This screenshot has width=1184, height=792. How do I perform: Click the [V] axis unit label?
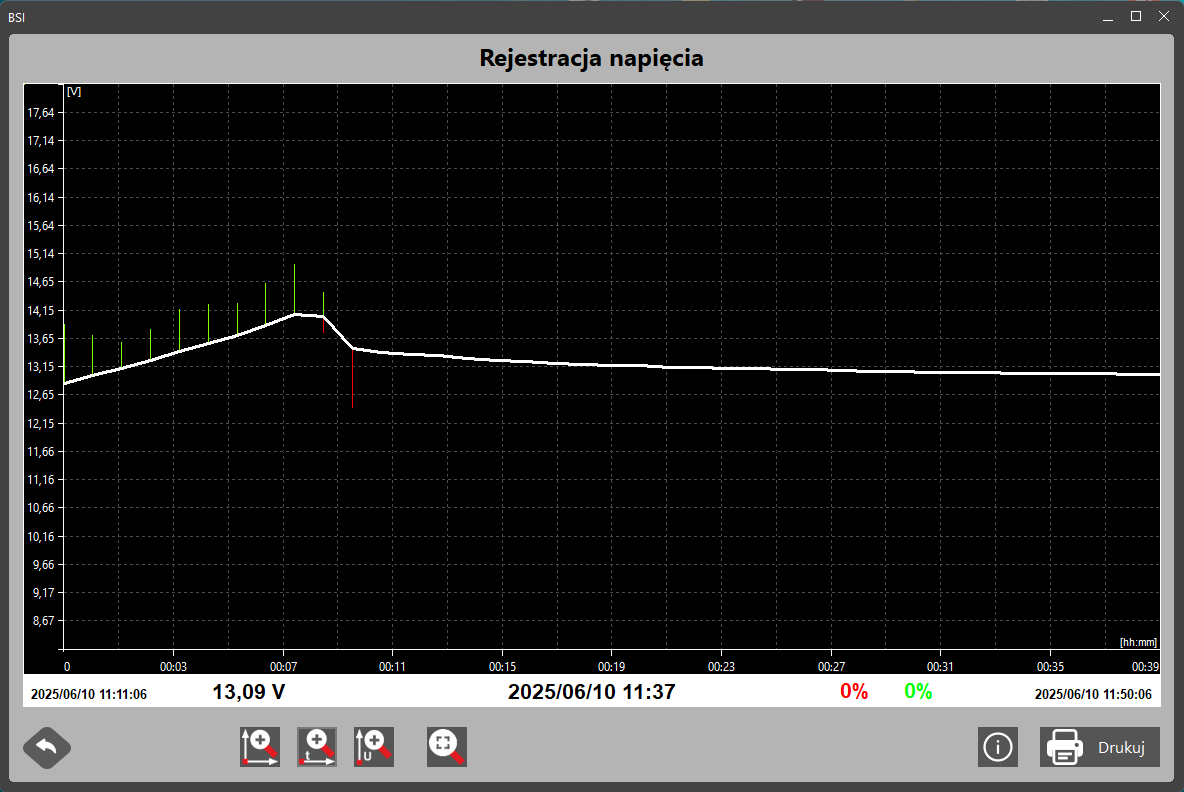point(72,90)
